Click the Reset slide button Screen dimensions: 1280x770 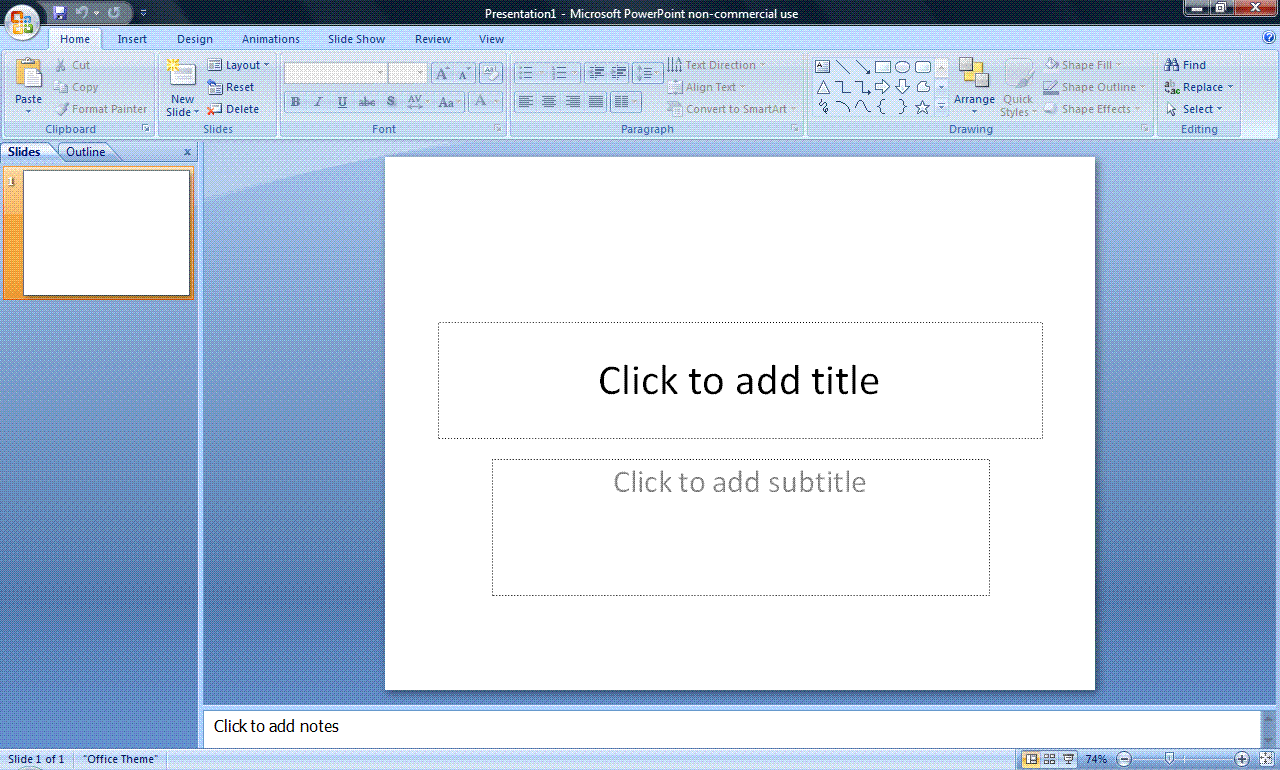click(231, 87)
